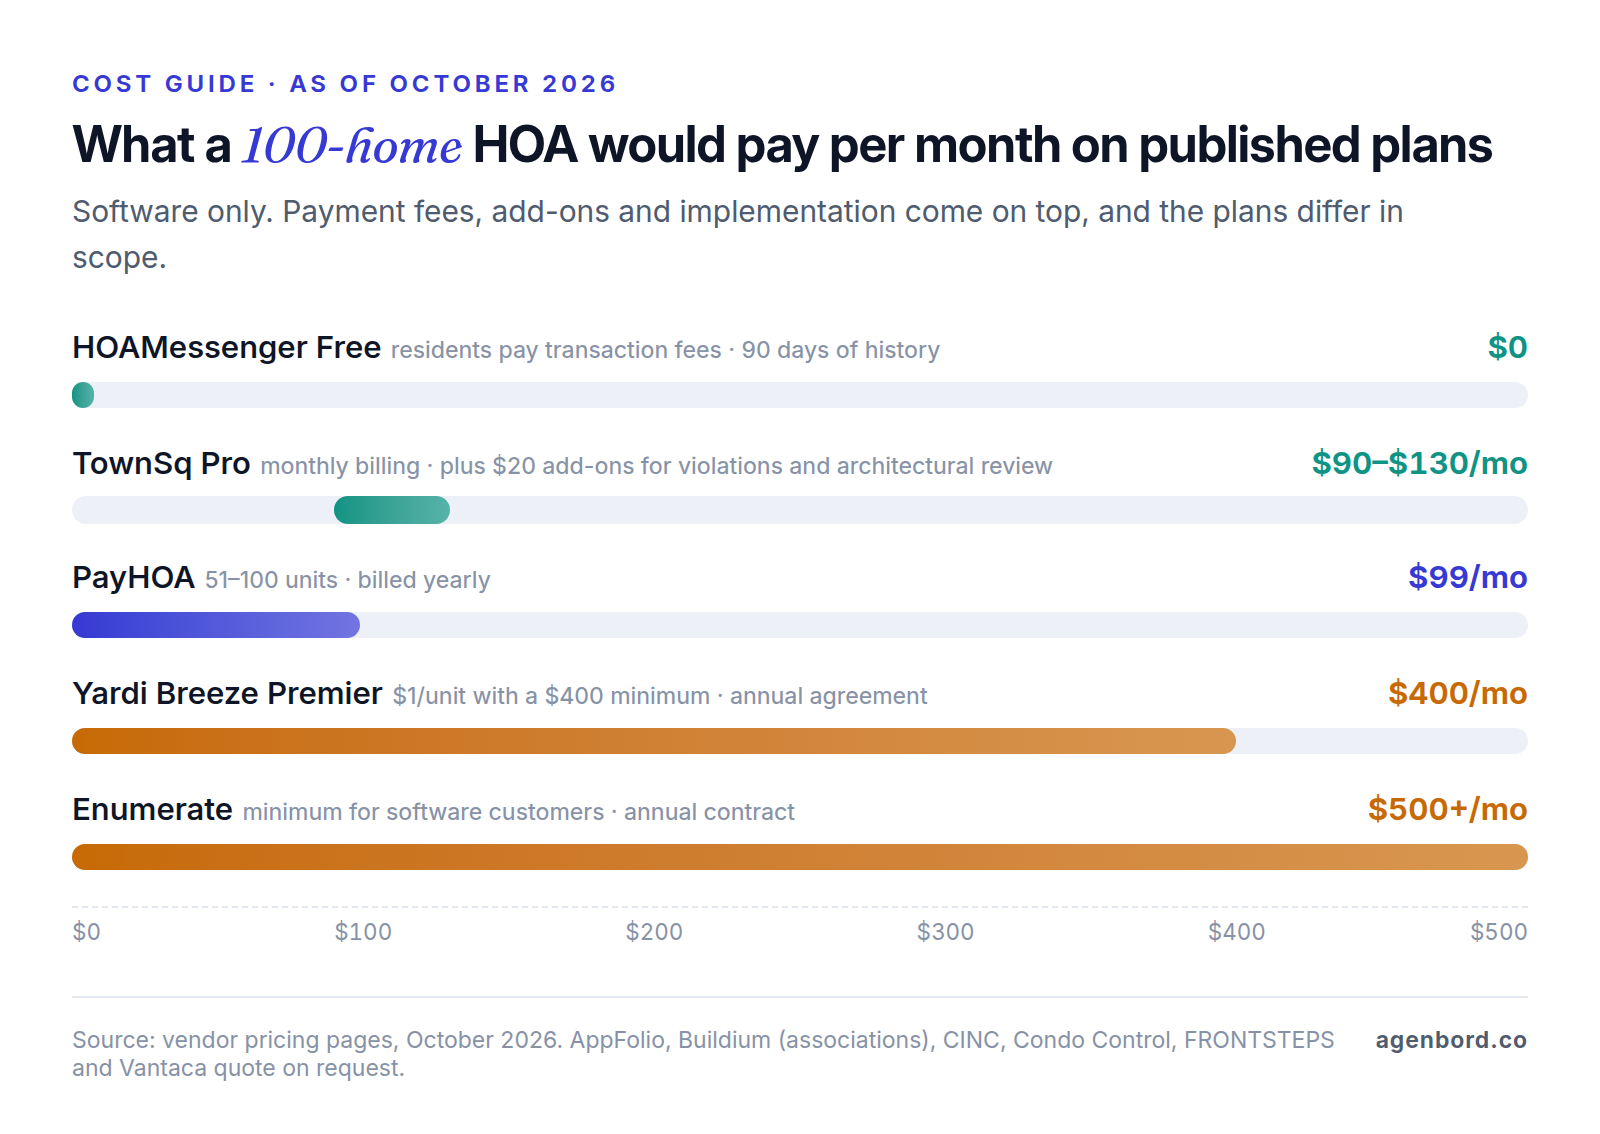This screenshot has height=1134, width=1600.
Task: Click the '$99/mo' price label
Action: coord(1468,577)
